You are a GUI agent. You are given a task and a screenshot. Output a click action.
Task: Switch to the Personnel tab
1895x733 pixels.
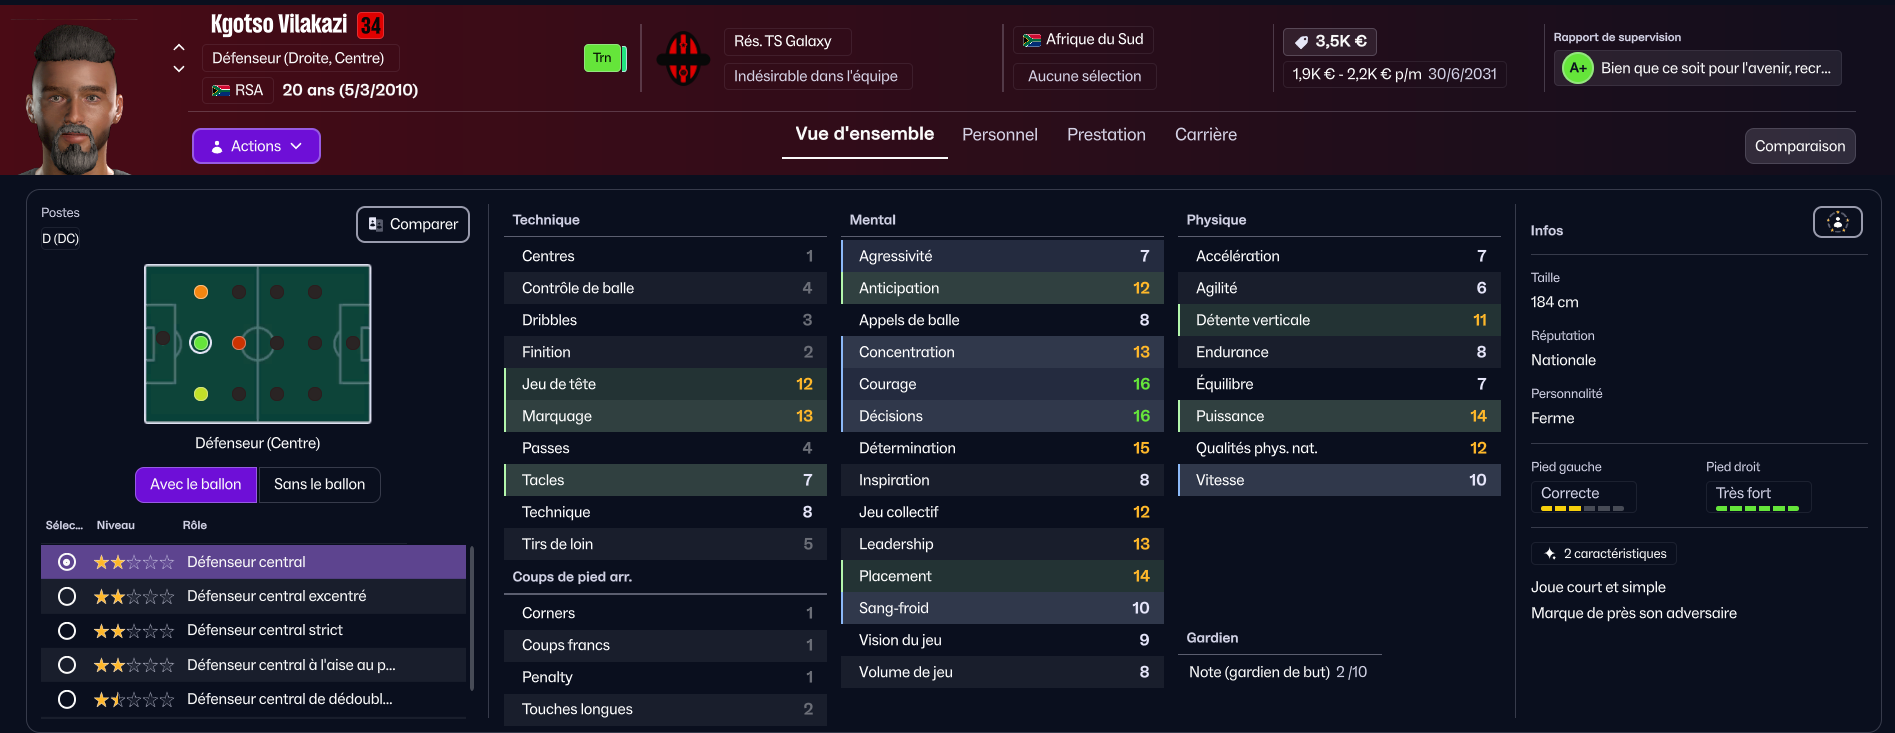pyautogui.click(x=999, y=135)
